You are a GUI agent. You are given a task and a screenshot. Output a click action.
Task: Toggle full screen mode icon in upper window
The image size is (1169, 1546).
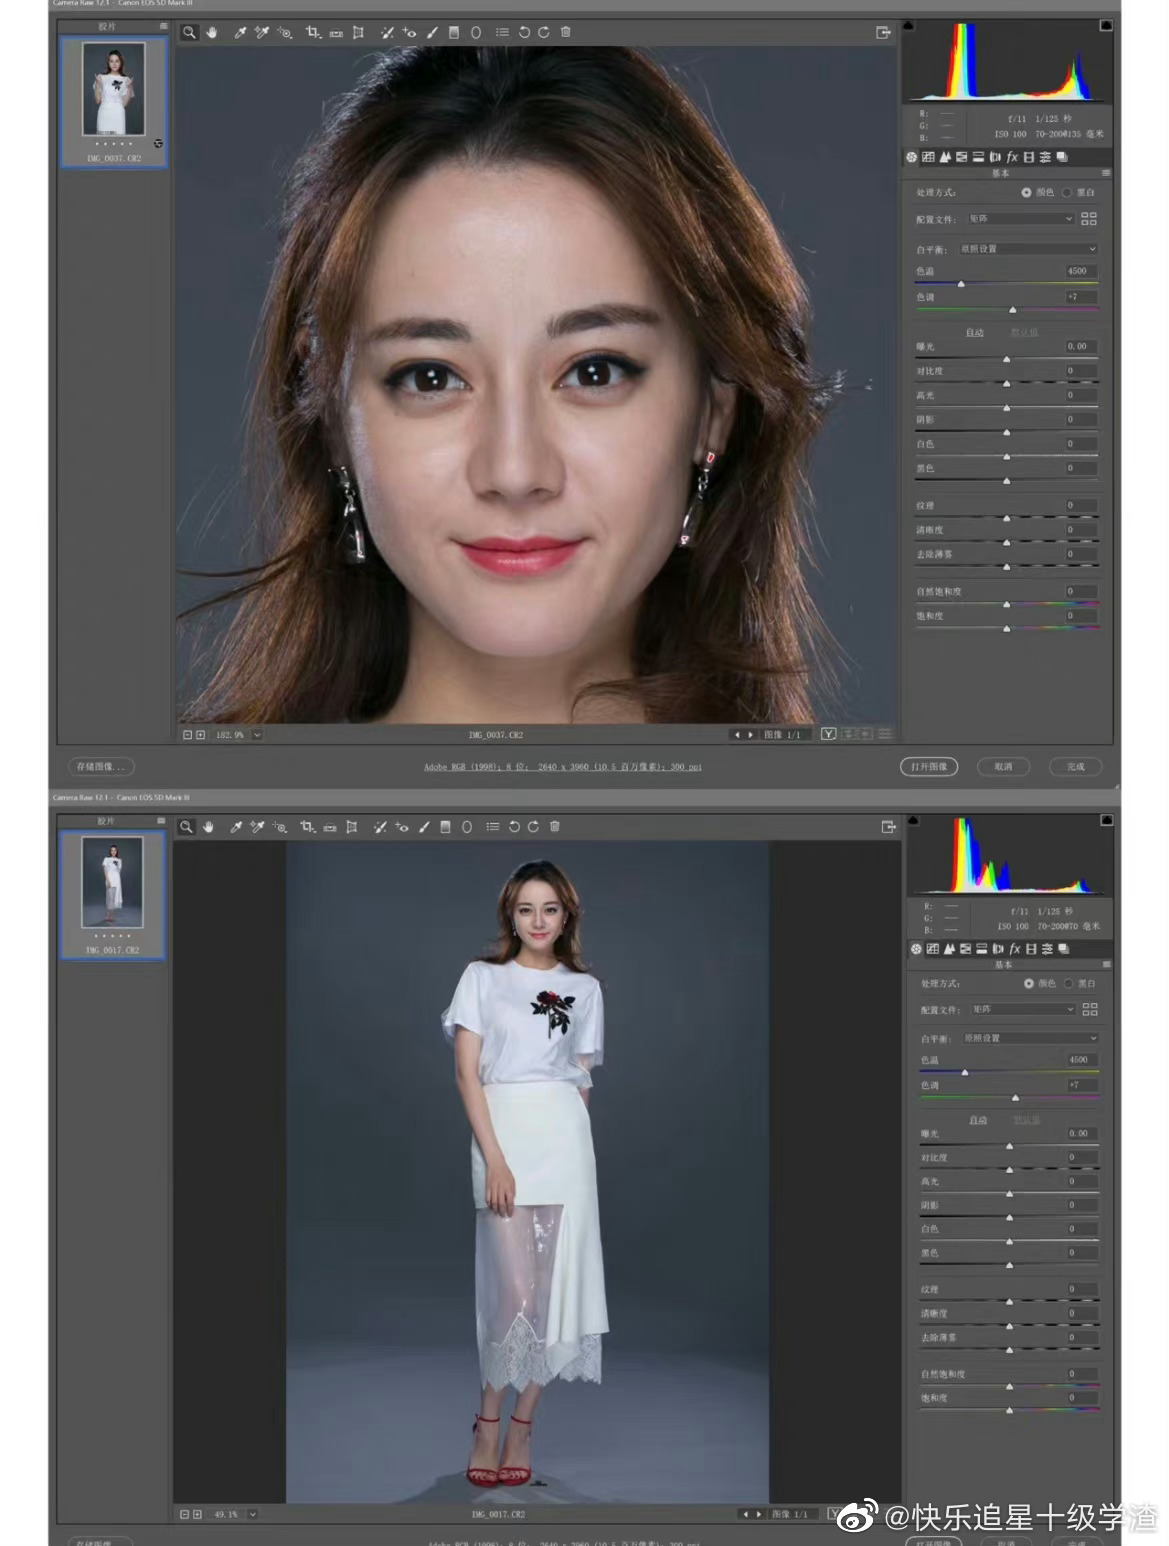tap(883, 33)
